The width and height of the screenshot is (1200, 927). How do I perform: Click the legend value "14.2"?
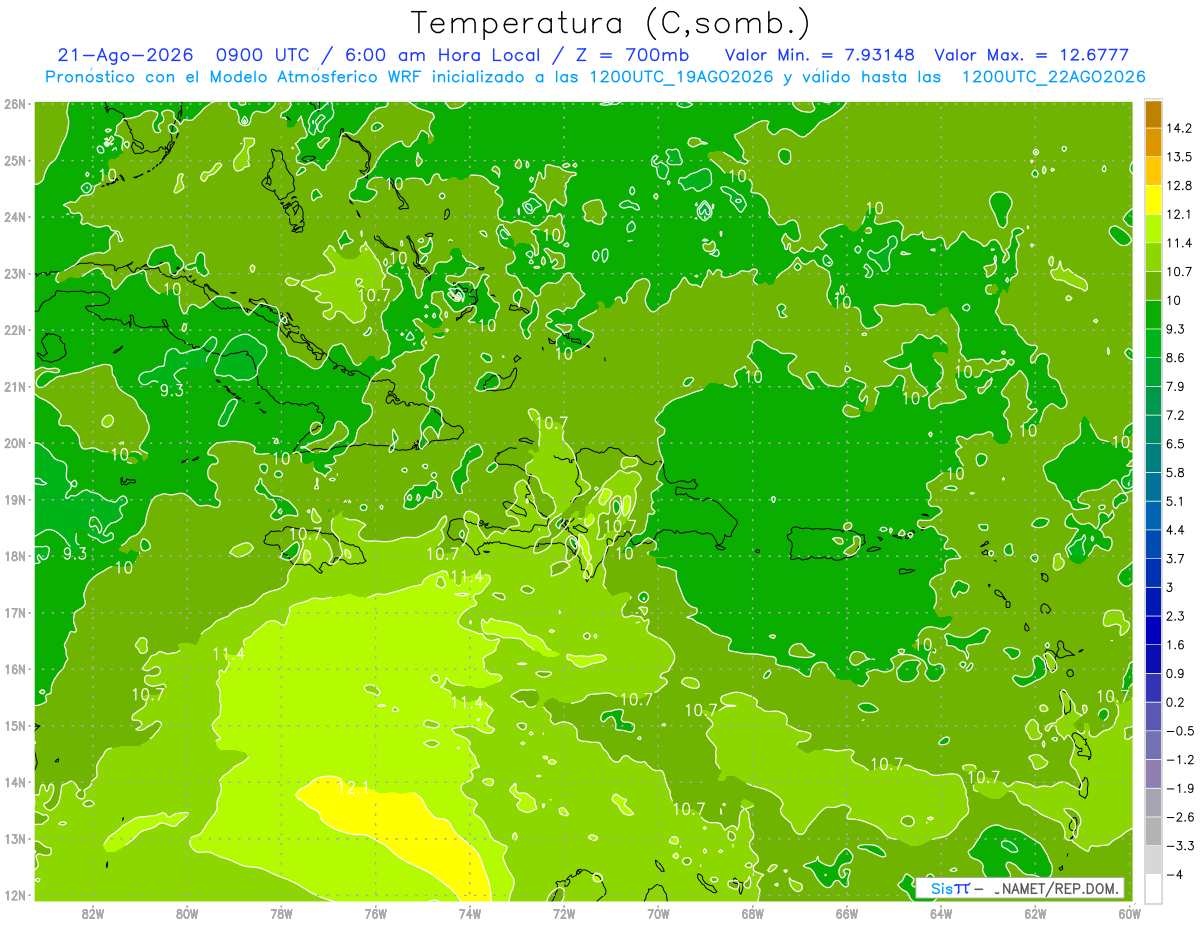tap(1178, 128)
